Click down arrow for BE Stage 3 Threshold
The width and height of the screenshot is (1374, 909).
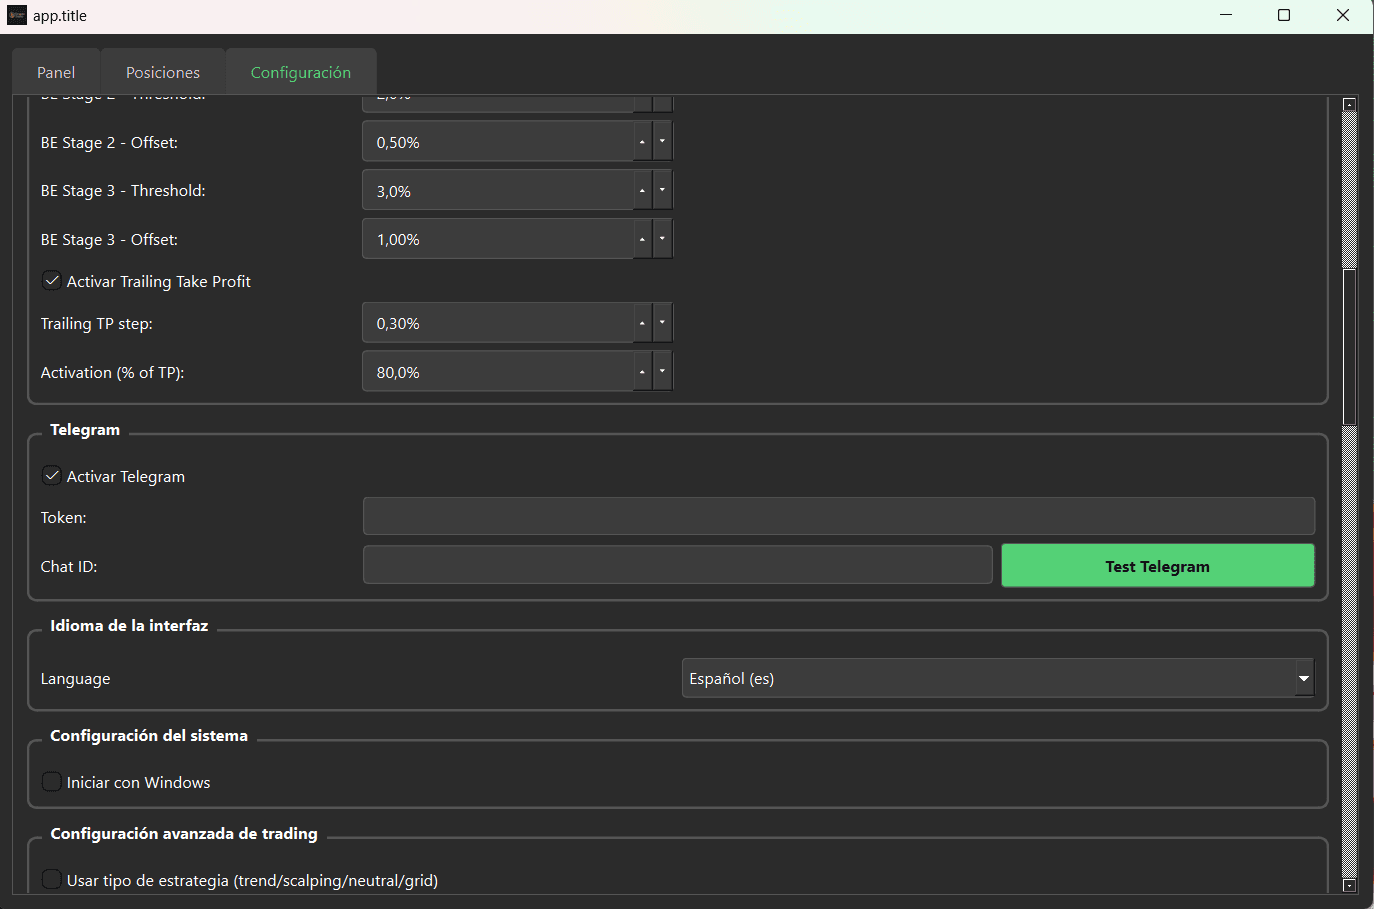[x=662, y=190]
